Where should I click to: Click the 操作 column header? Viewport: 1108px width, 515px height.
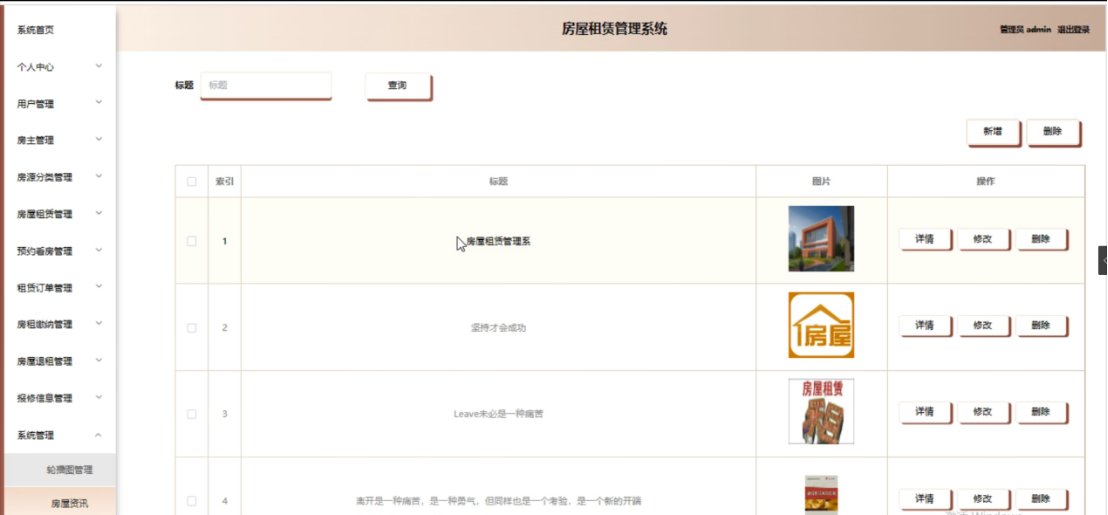(986, 182)
